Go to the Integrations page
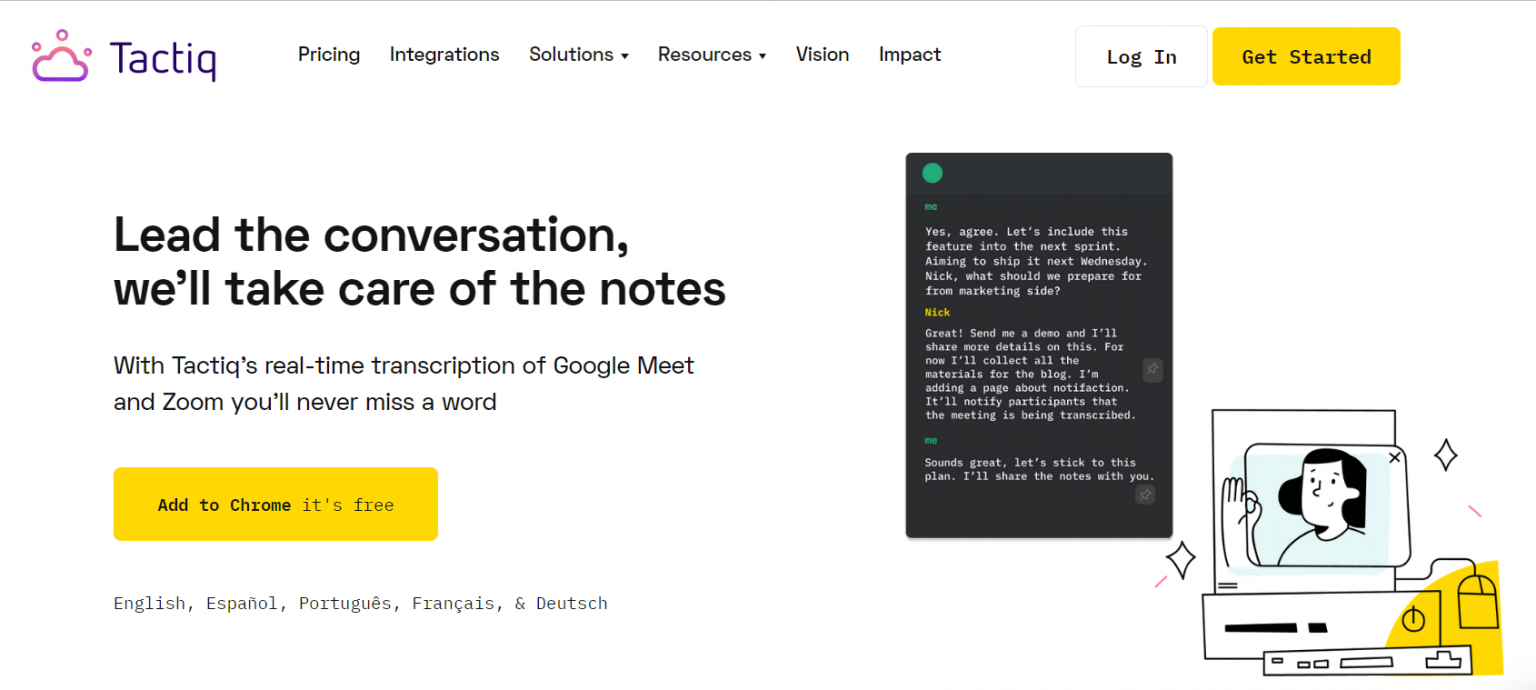The height and width of the screenshot is (690, 1536). tap(444, 55)
